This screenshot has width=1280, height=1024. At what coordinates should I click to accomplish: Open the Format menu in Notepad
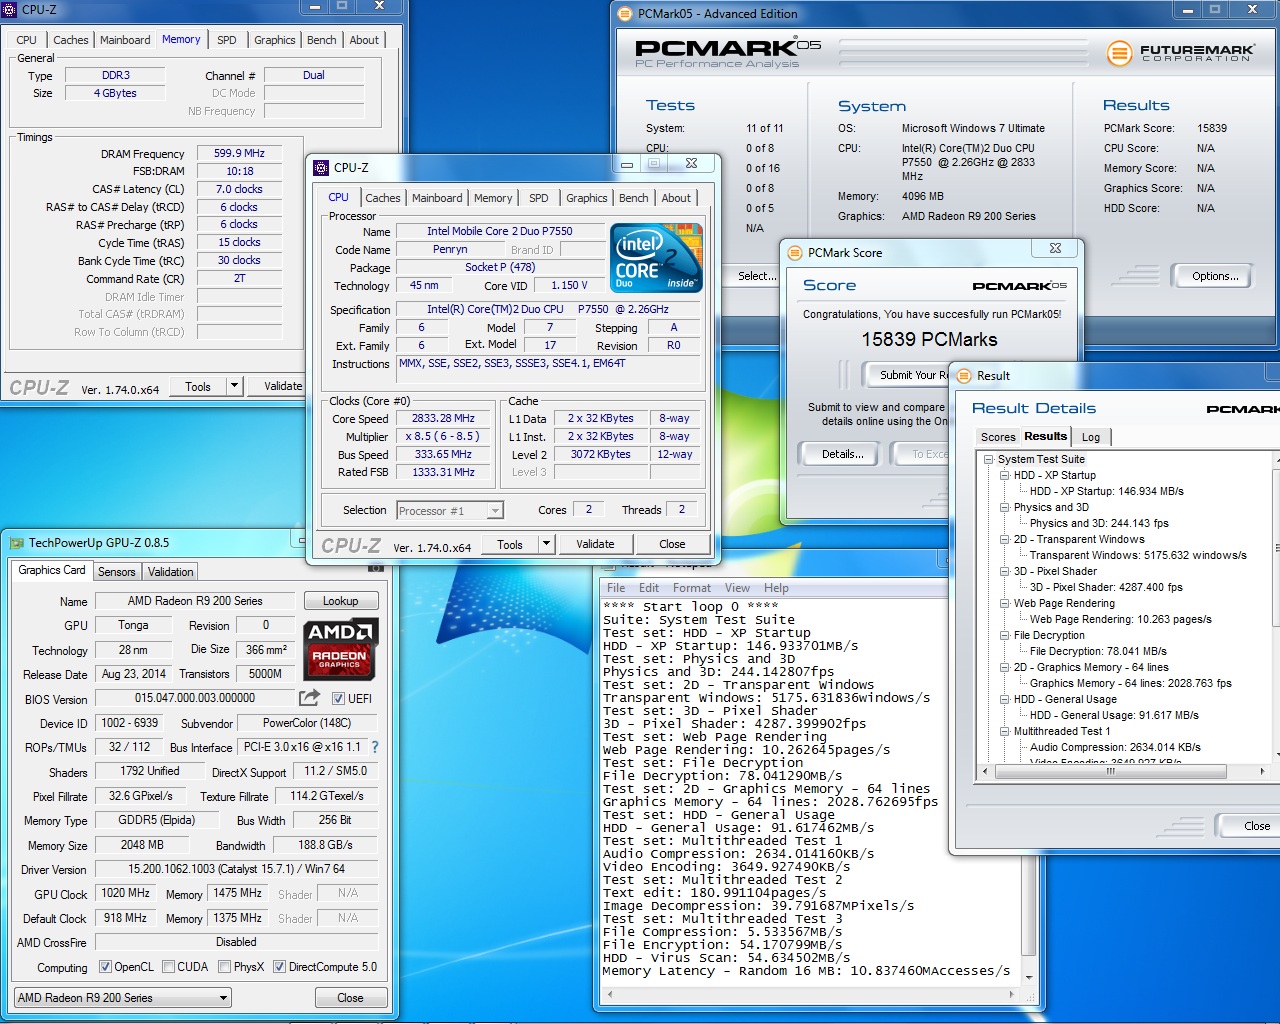pyautogui.click(x=692, y=588)
